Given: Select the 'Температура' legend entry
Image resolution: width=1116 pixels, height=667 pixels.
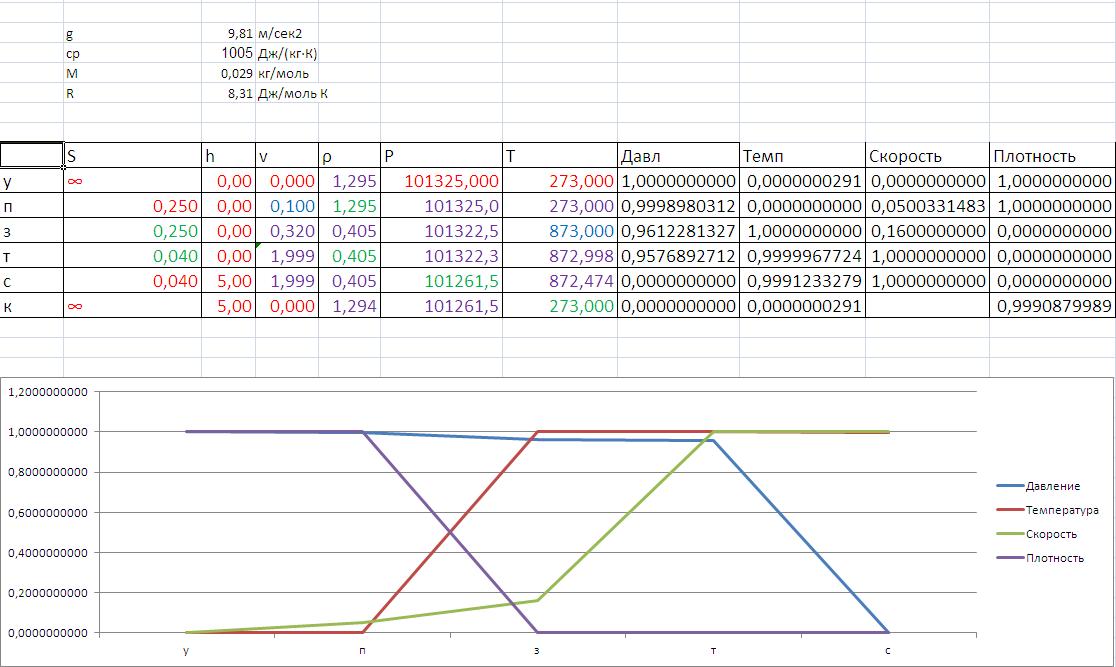Looking at the screenshot, I should (x=1061, y=510).
